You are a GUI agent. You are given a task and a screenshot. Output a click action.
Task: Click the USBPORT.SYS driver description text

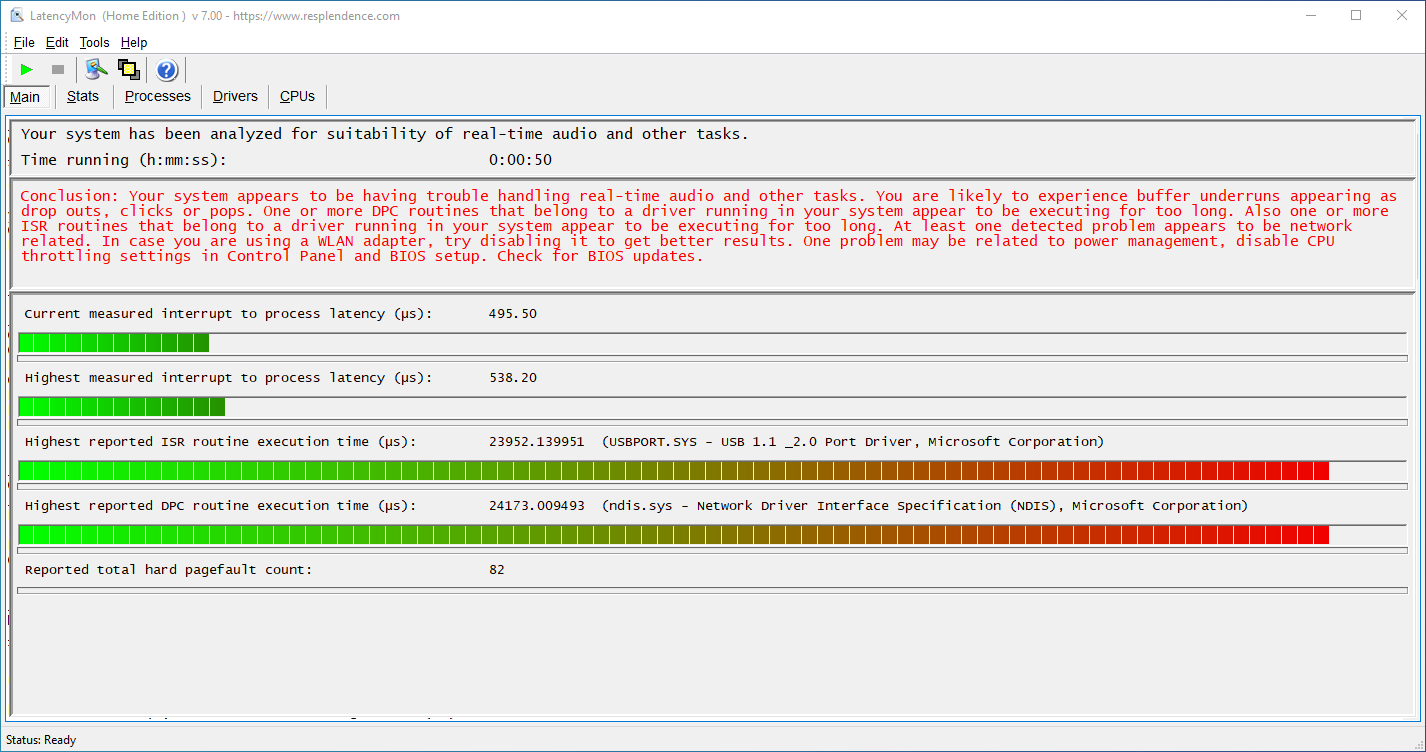853,442
